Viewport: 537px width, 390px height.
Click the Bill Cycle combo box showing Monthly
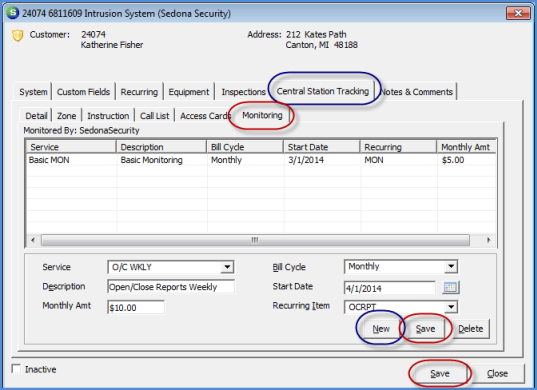401,266
